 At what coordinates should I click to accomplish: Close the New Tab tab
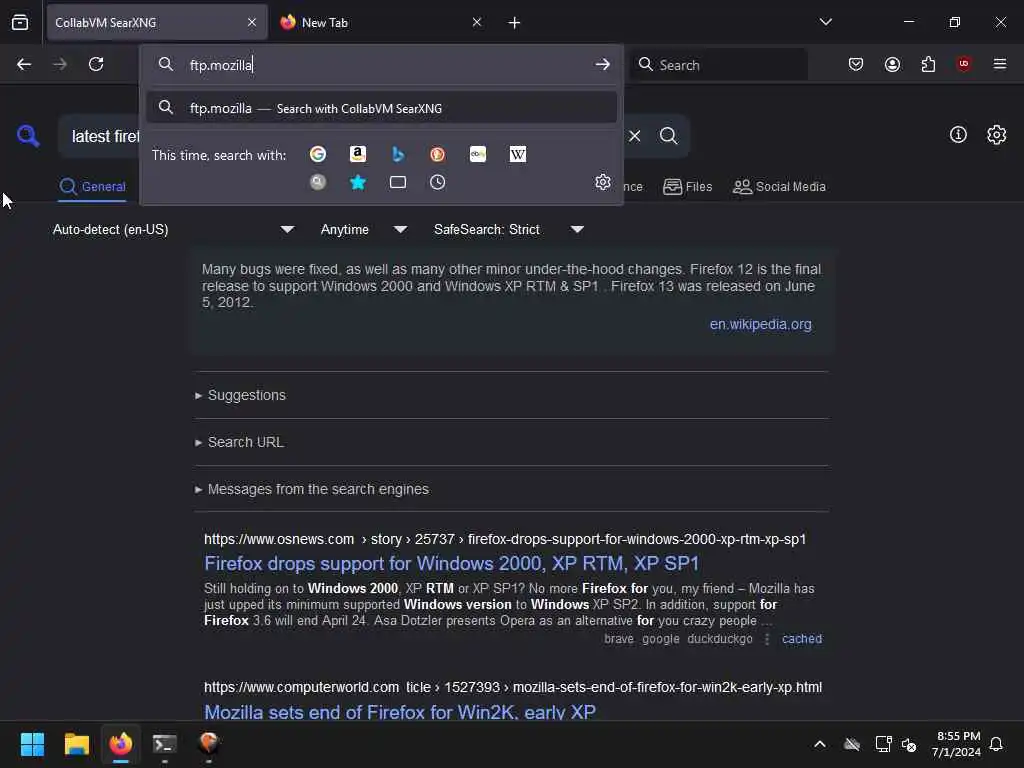(477, 22)
